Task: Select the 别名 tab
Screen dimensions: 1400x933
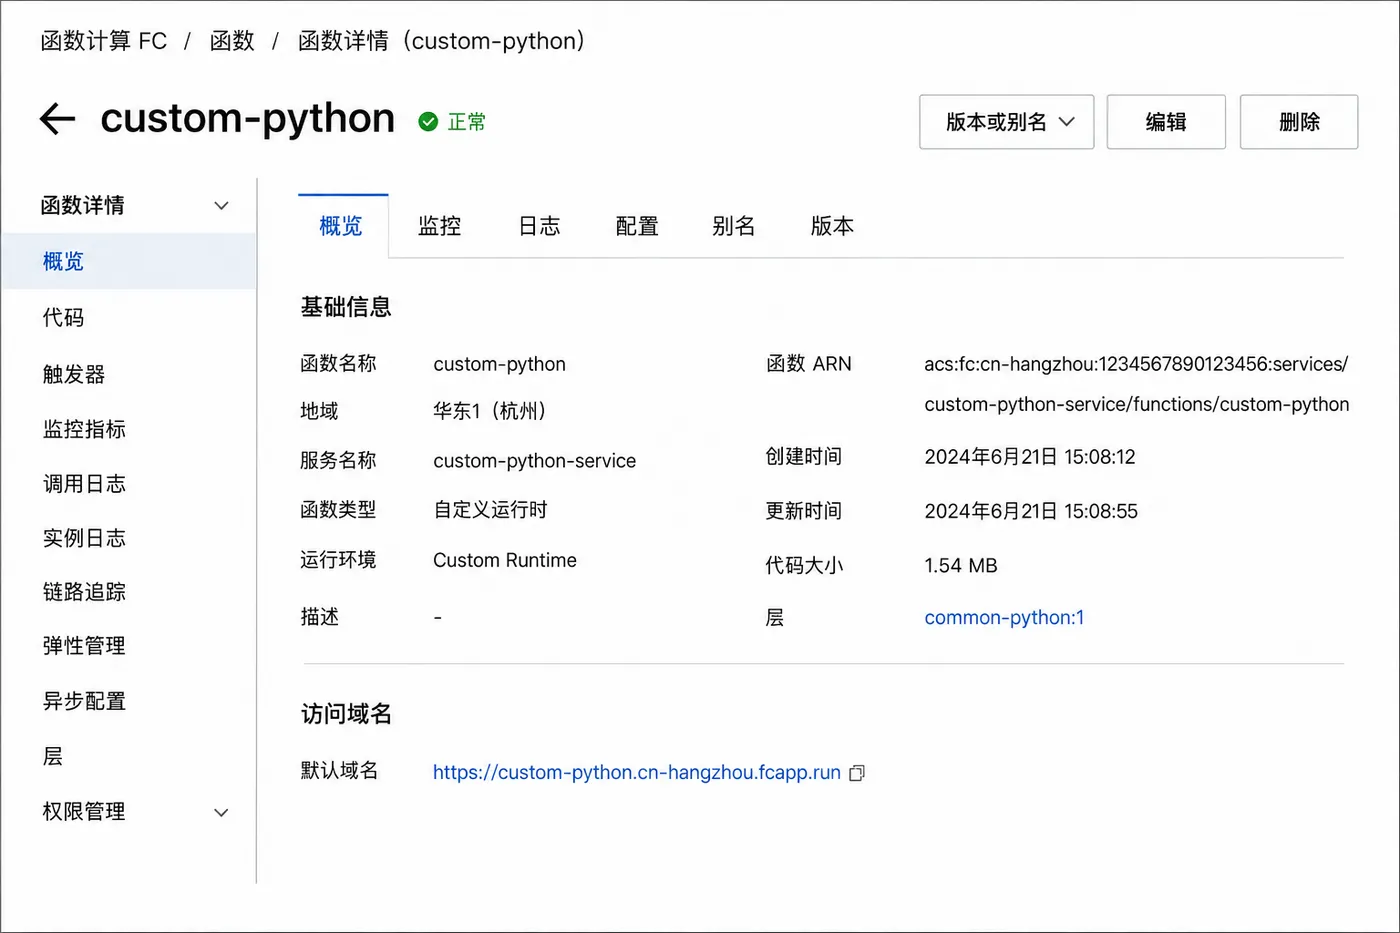Action: point(733,226)
